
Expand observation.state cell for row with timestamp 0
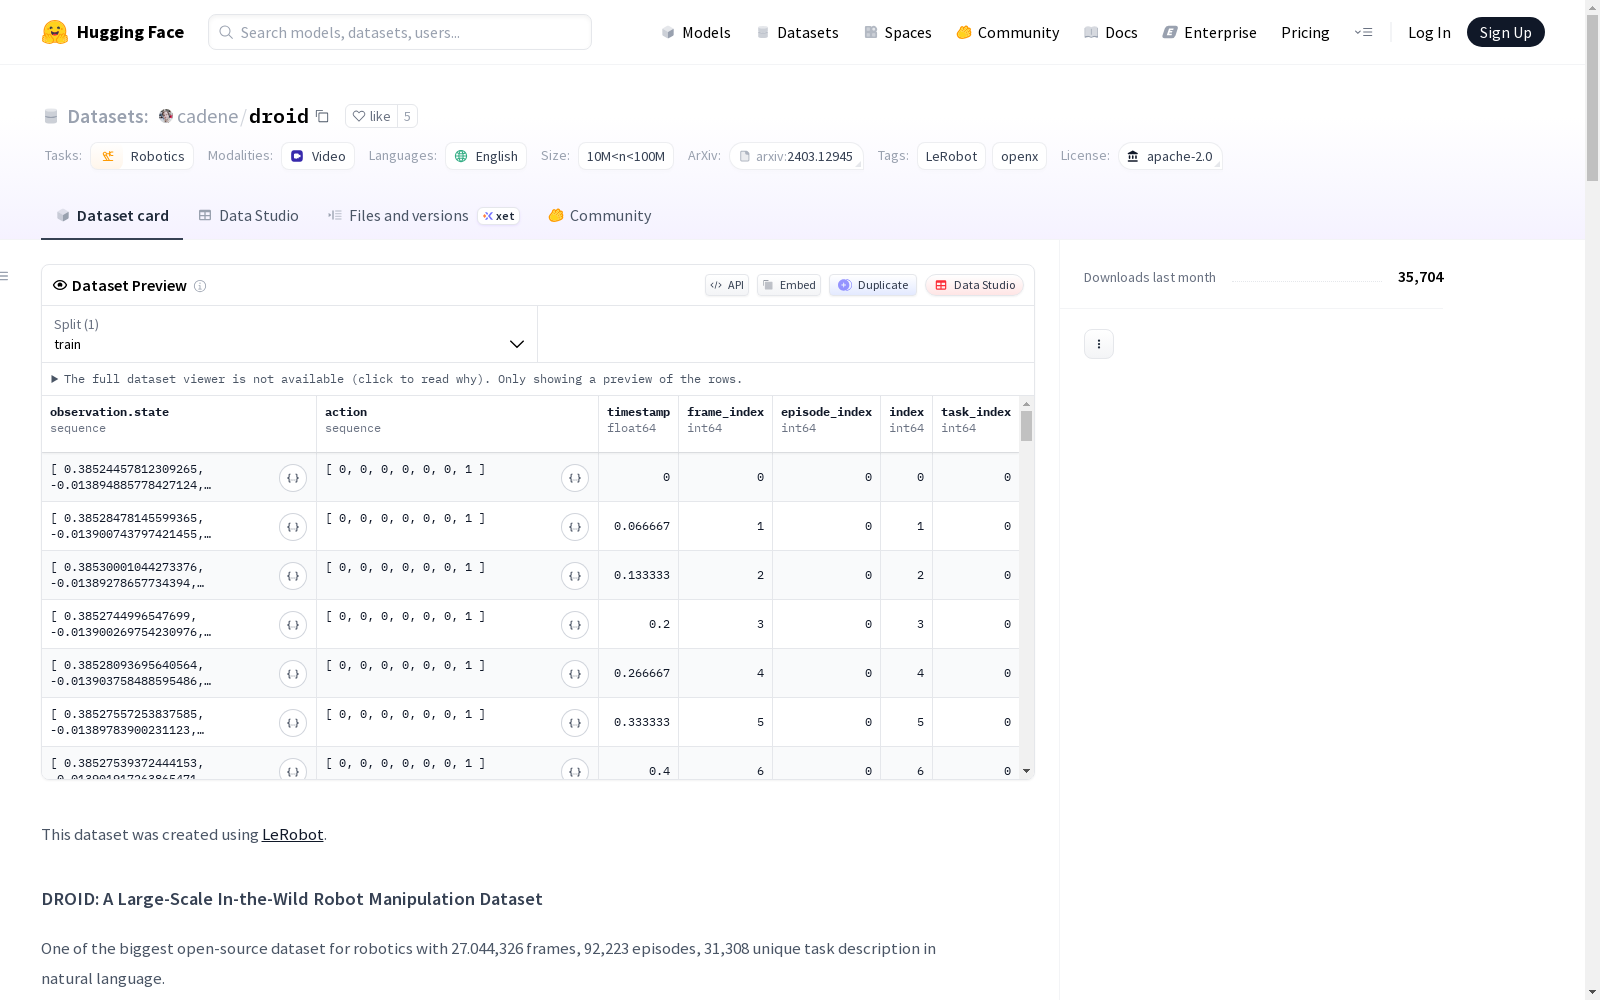coord(293,478)
